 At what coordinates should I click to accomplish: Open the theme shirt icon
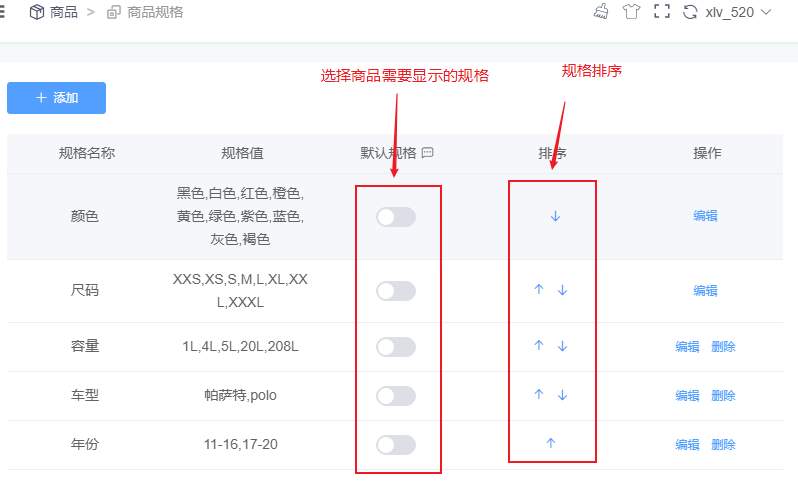[x=631, y=11]
